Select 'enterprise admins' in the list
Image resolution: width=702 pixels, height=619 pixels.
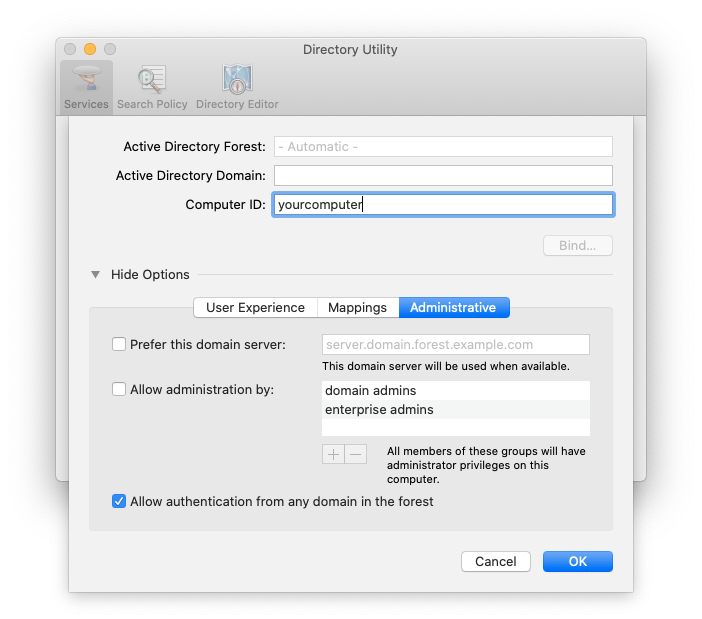tap(456, 410)
